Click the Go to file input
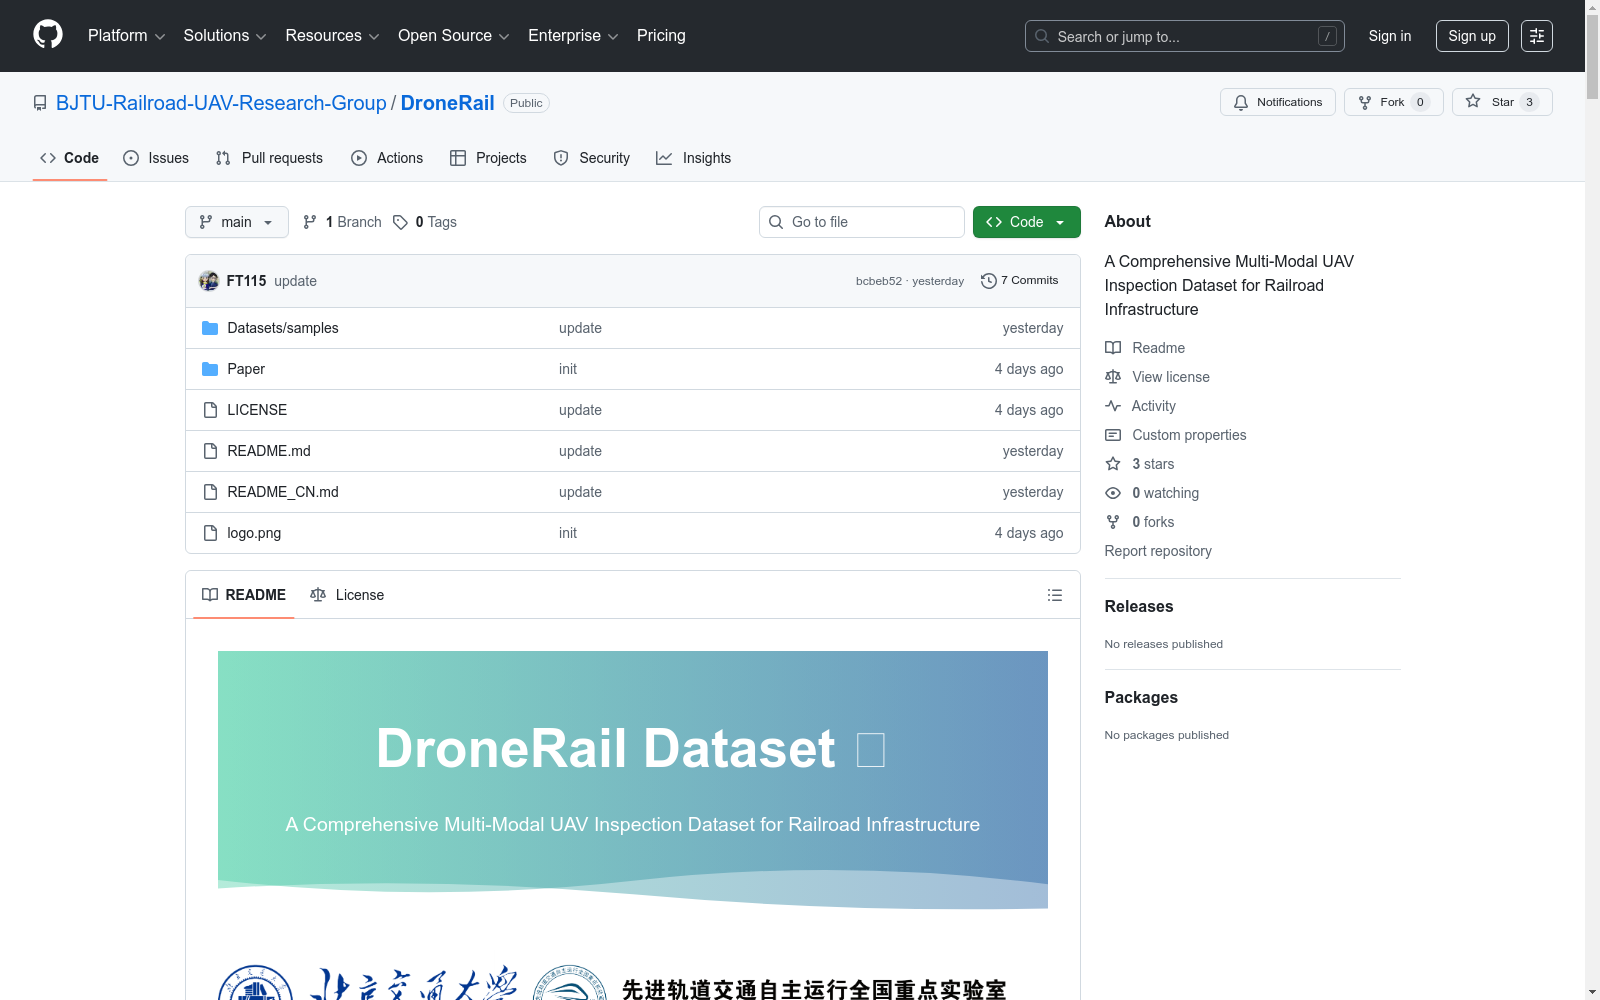 pos(862,222)
